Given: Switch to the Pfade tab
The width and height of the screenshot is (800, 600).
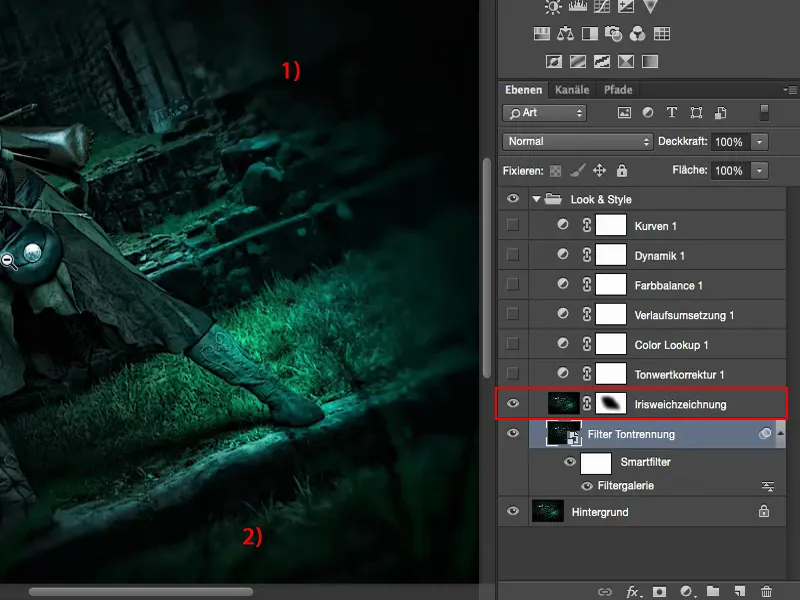Looking at the screenshot, I should [x=618, y=90].
